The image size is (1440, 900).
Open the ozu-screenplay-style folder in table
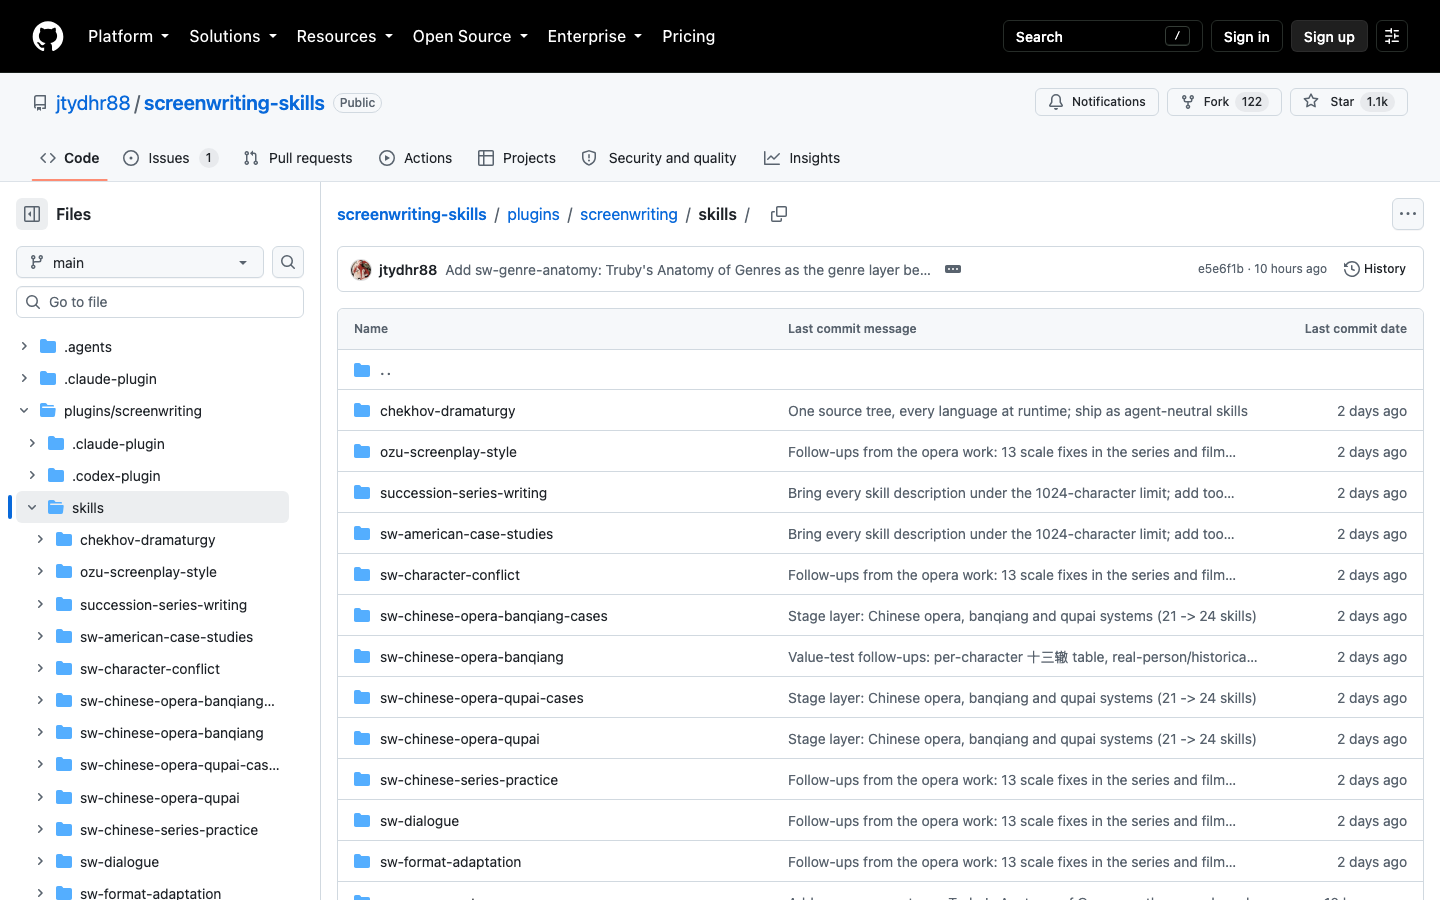[x=448, y=452]
